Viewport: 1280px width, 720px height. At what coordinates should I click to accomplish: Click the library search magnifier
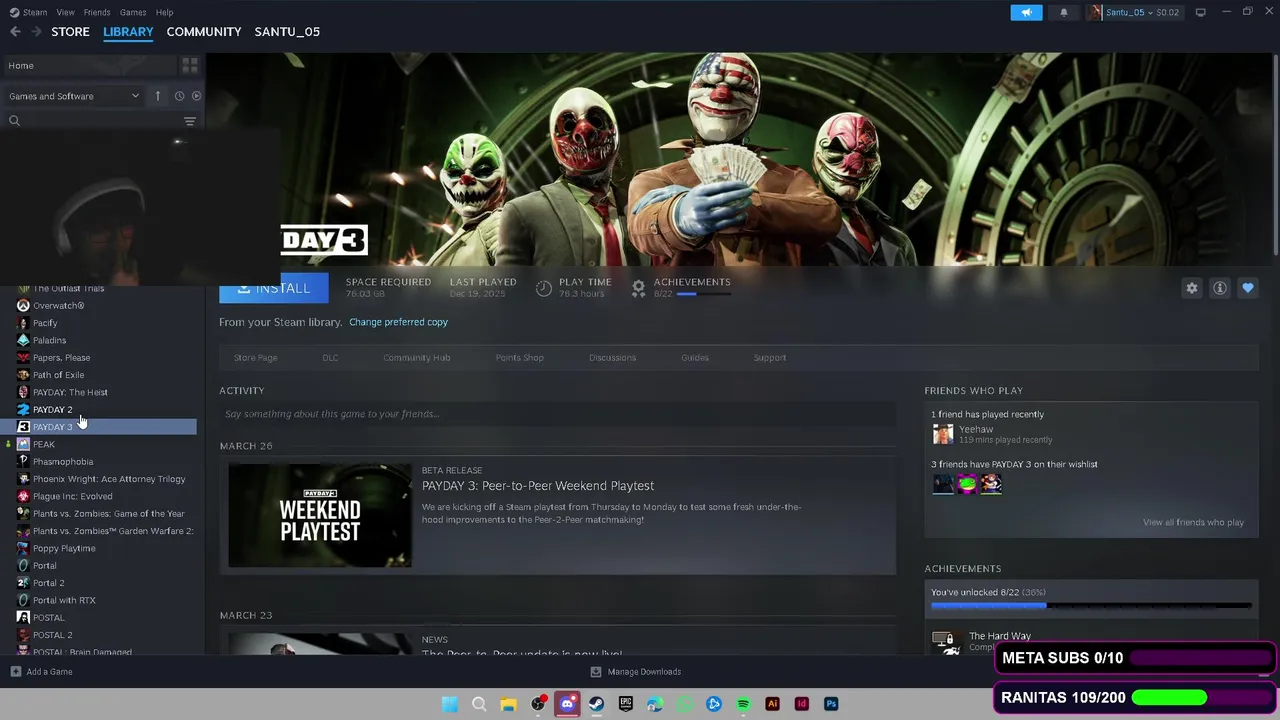coord(14,121)
